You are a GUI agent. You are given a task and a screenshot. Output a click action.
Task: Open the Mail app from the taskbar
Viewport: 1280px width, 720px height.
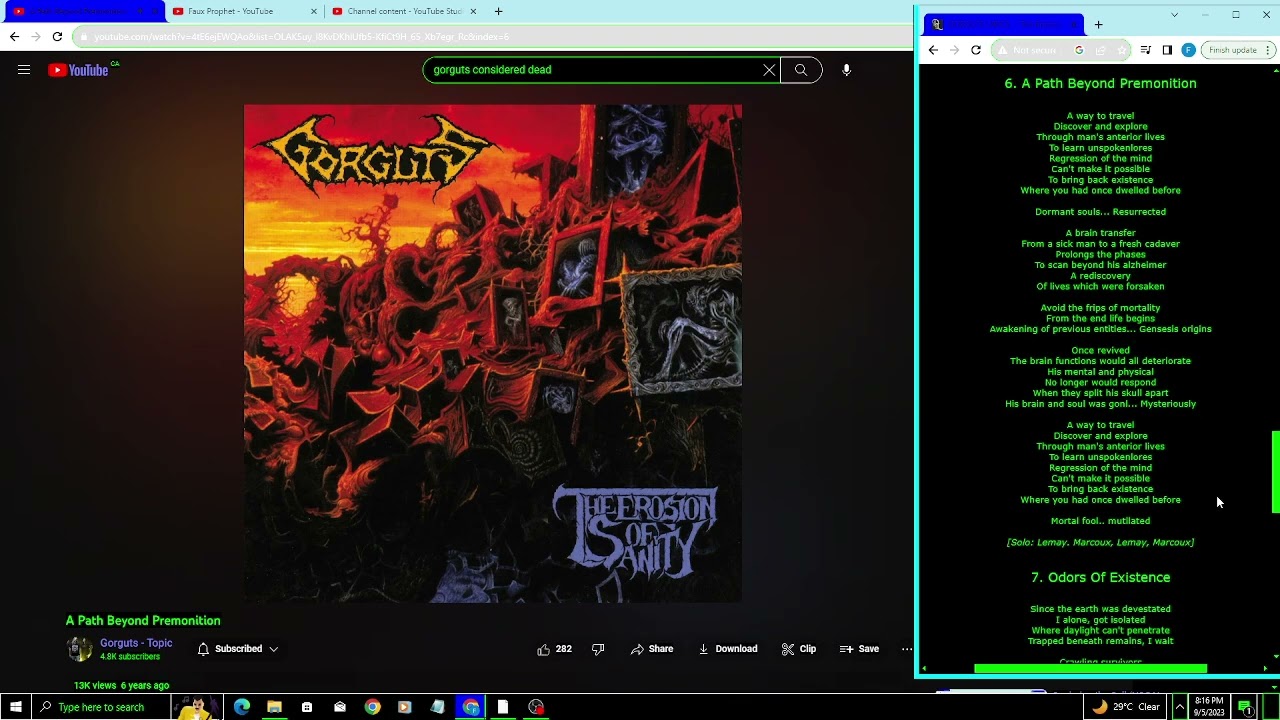[x=340, y=707]
